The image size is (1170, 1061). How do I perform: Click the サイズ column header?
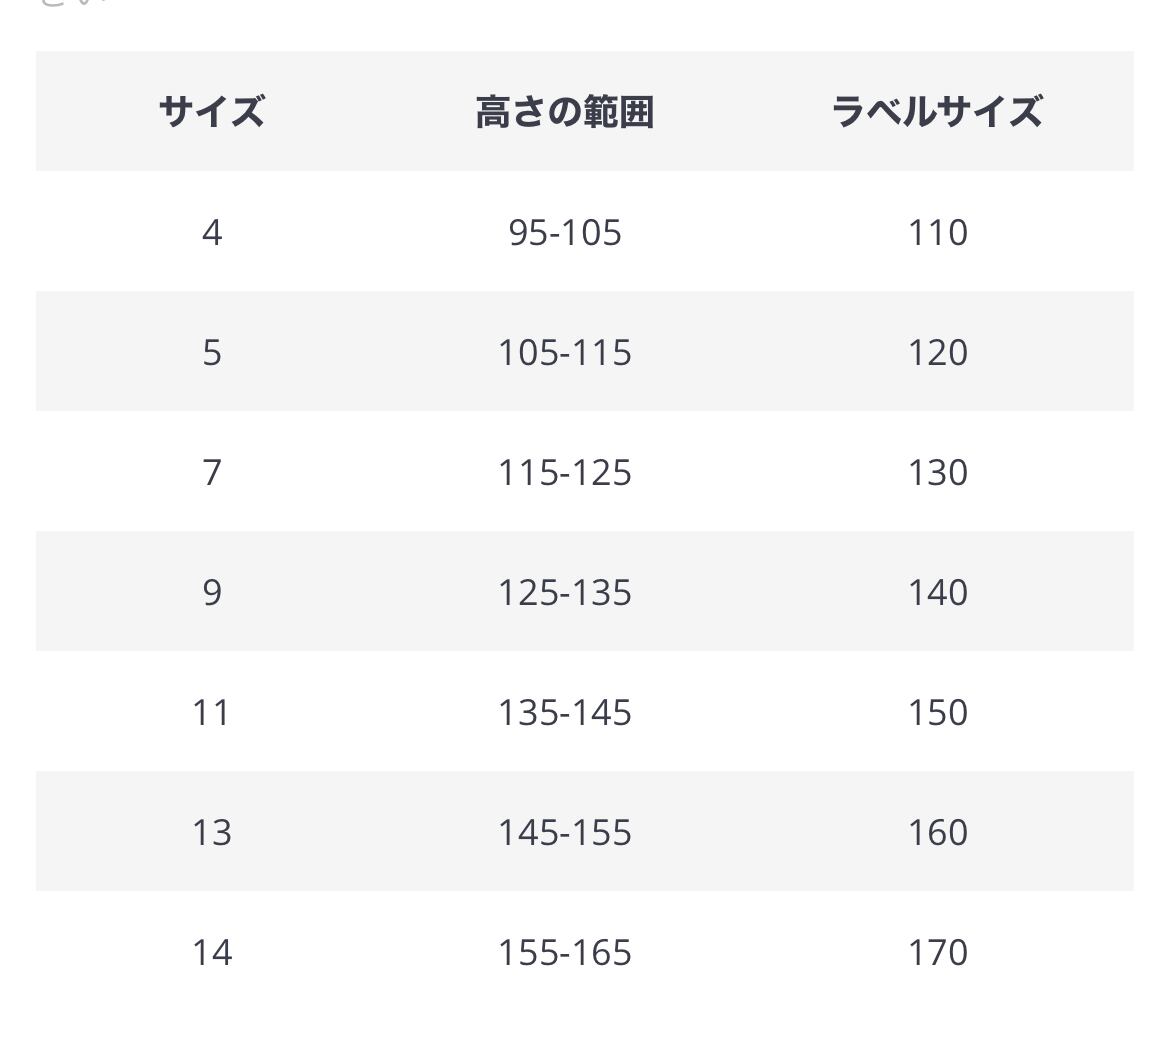212,111
